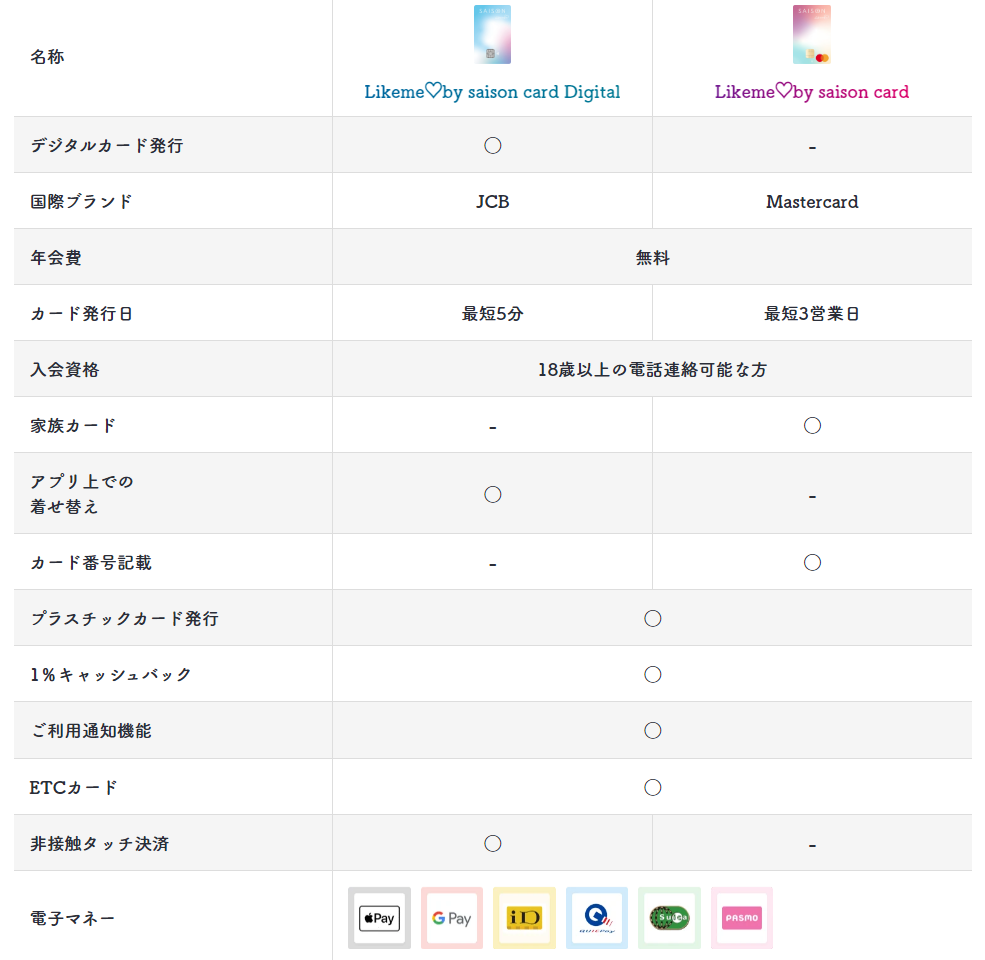985x960 pixels.
Task: Click the Apple Pay icon
Action: click(x=379, y=918)
